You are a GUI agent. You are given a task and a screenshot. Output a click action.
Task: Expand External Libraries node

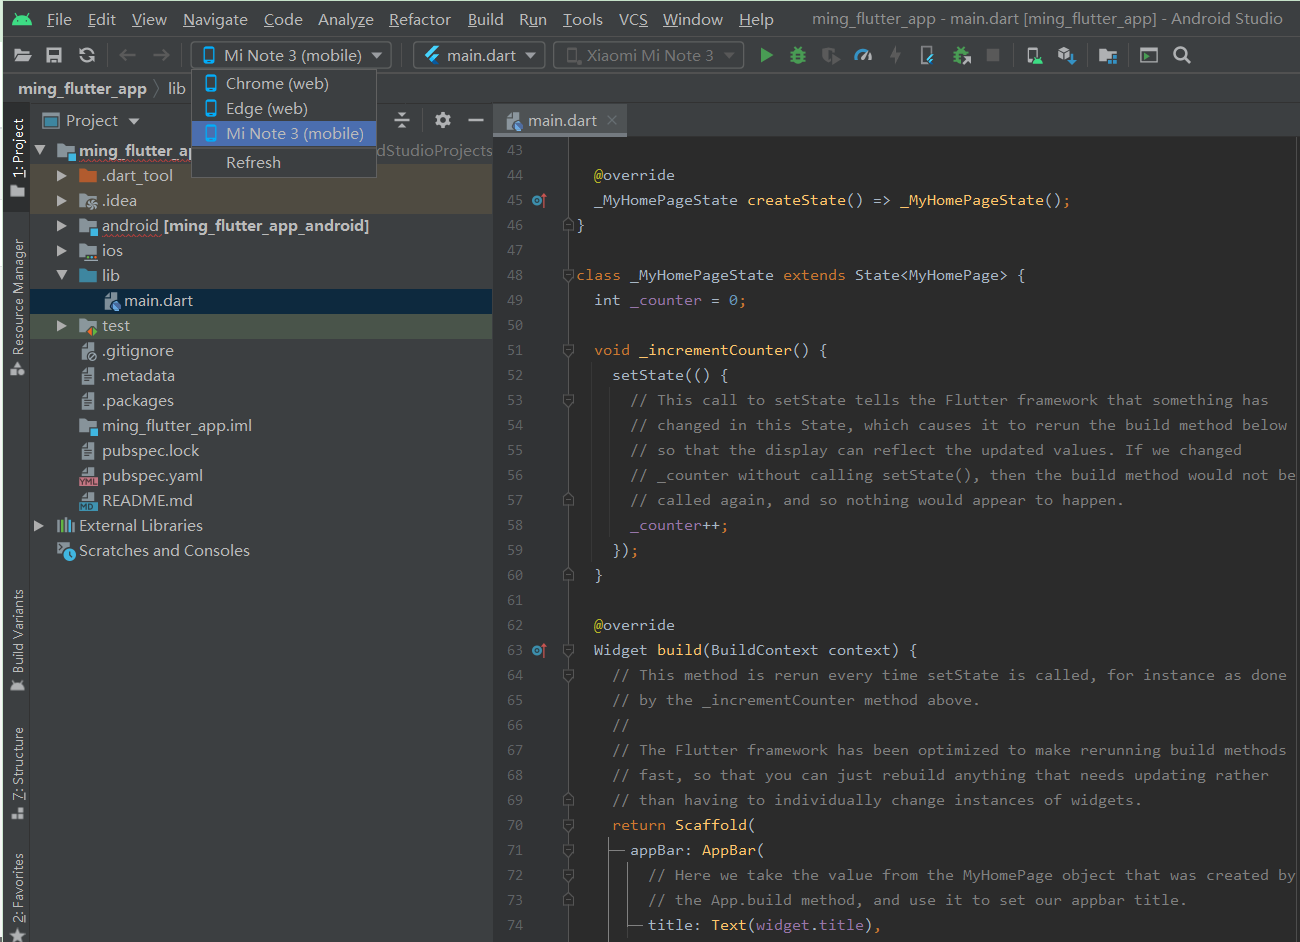tap(39, 526)
